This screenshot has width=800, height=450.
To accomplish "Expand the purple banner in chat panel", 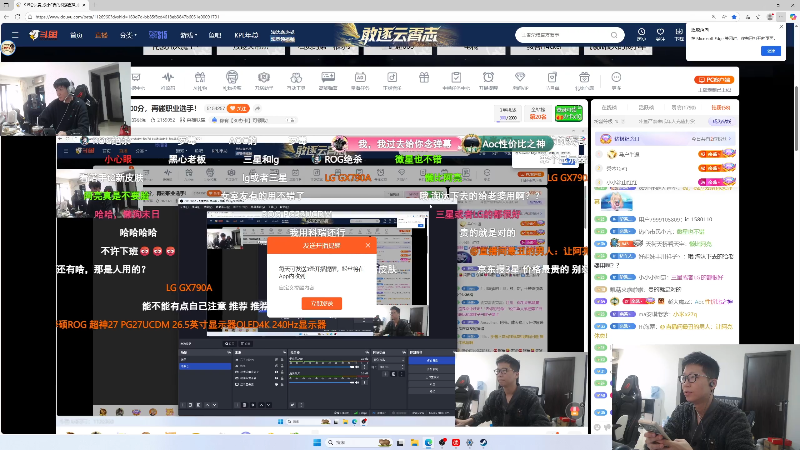I will 665,139.
